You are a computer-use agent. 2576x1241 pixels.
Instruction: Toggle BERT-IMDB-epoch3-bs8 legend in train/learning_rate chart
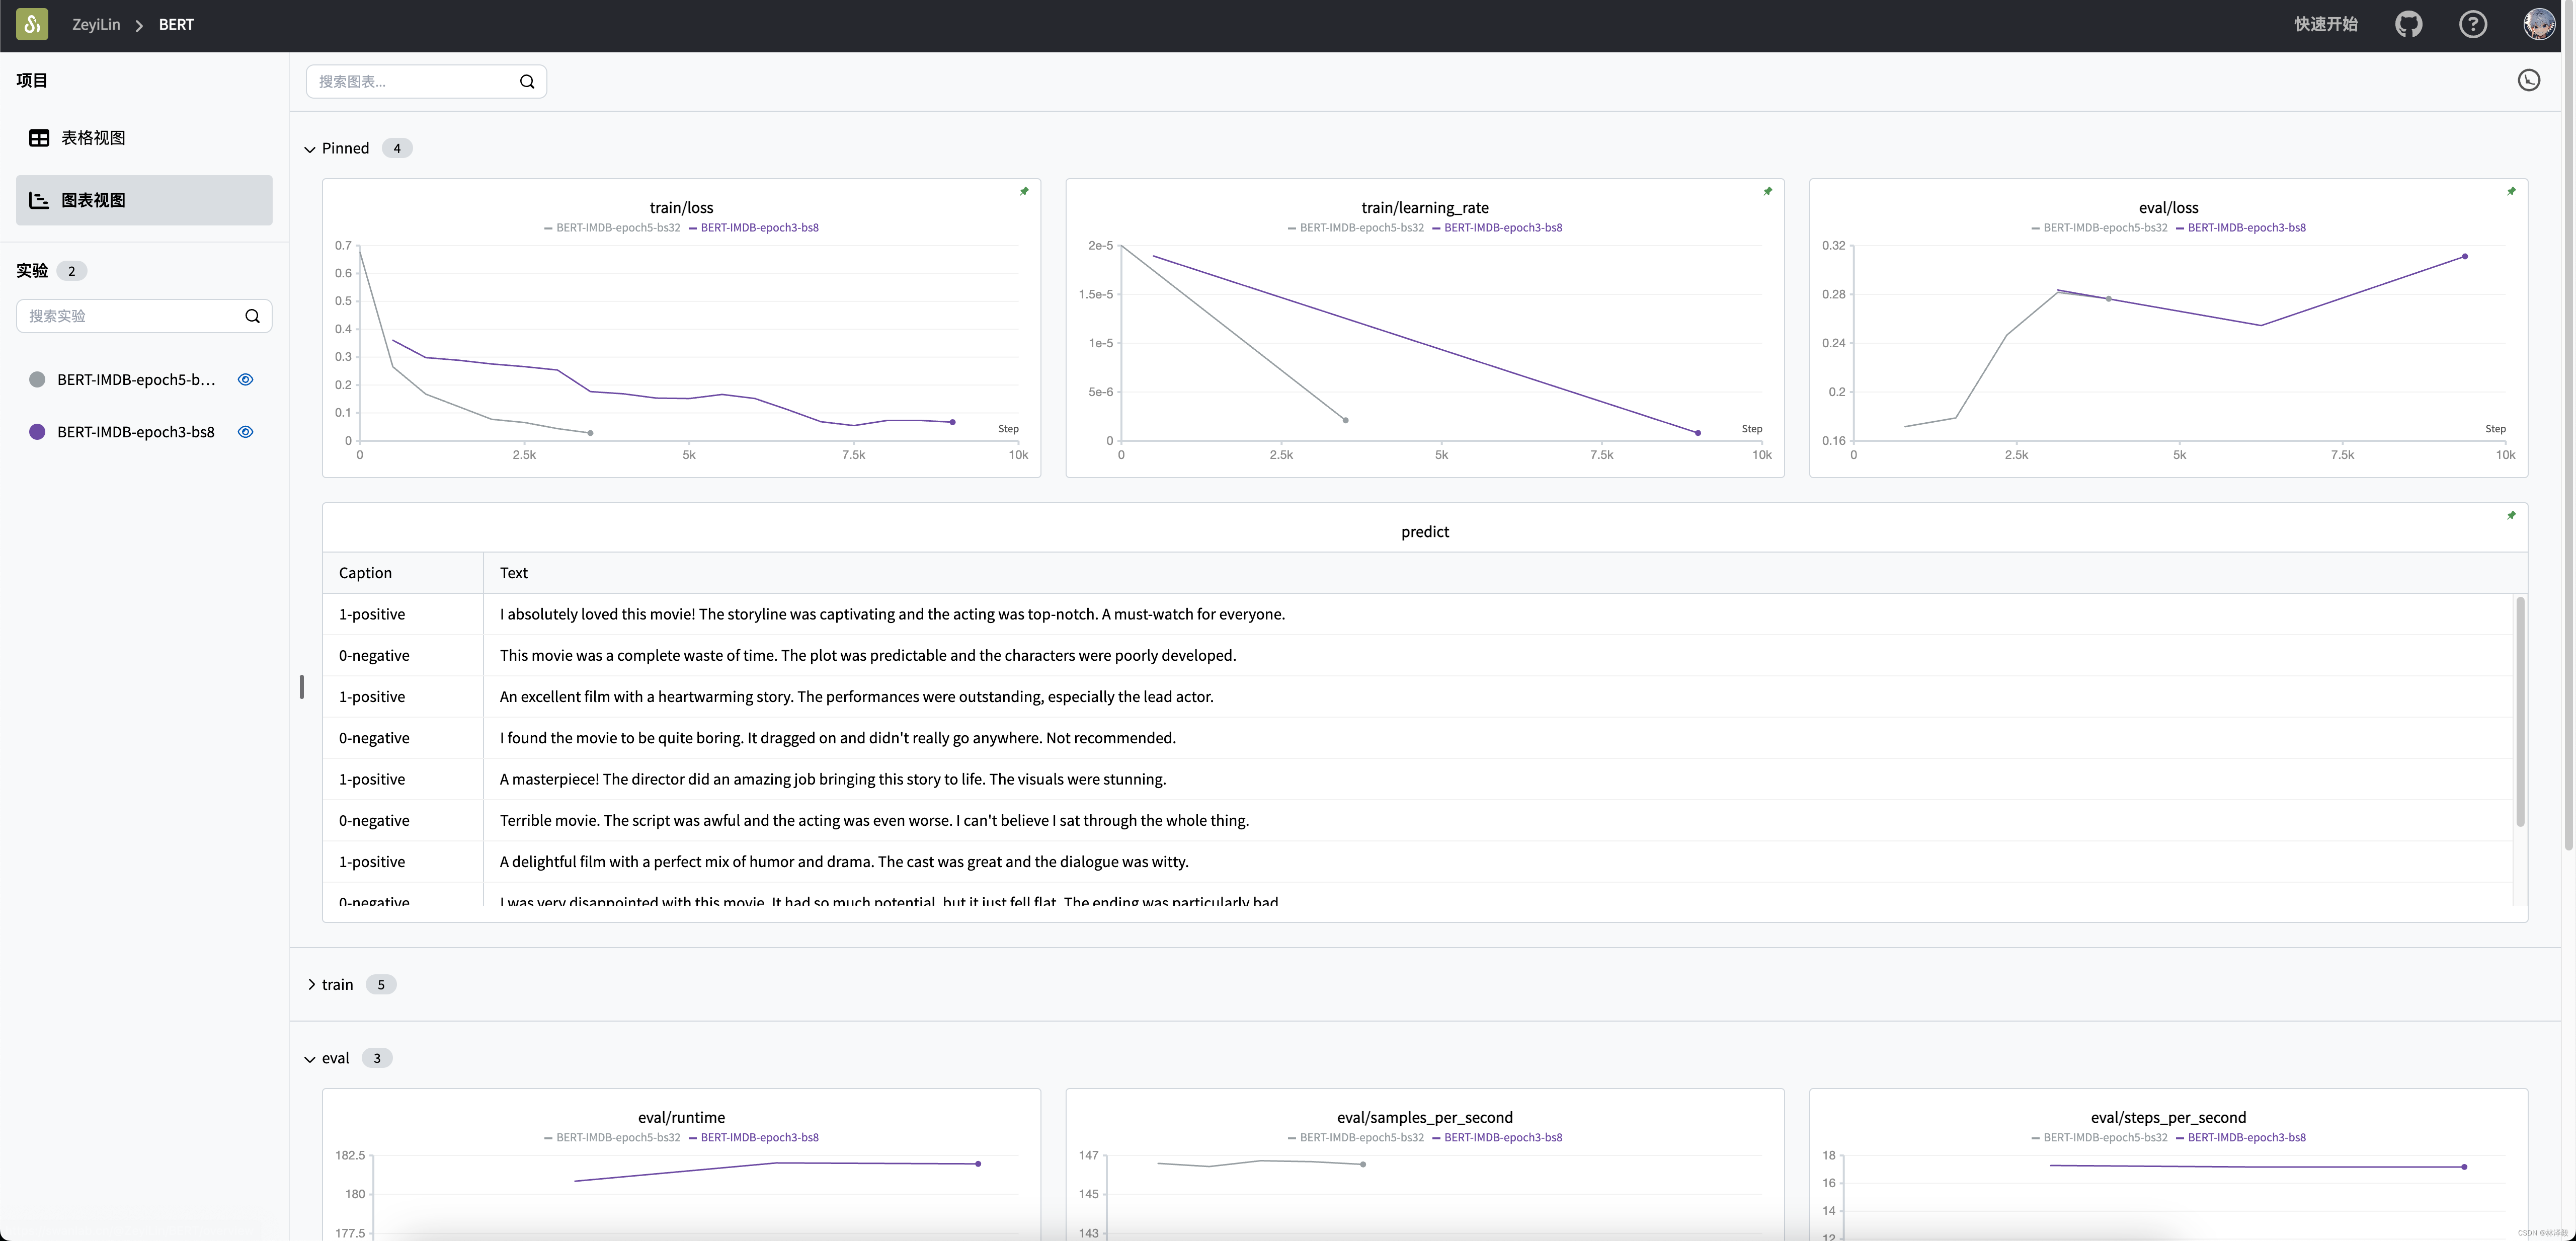coord(1502,228)
